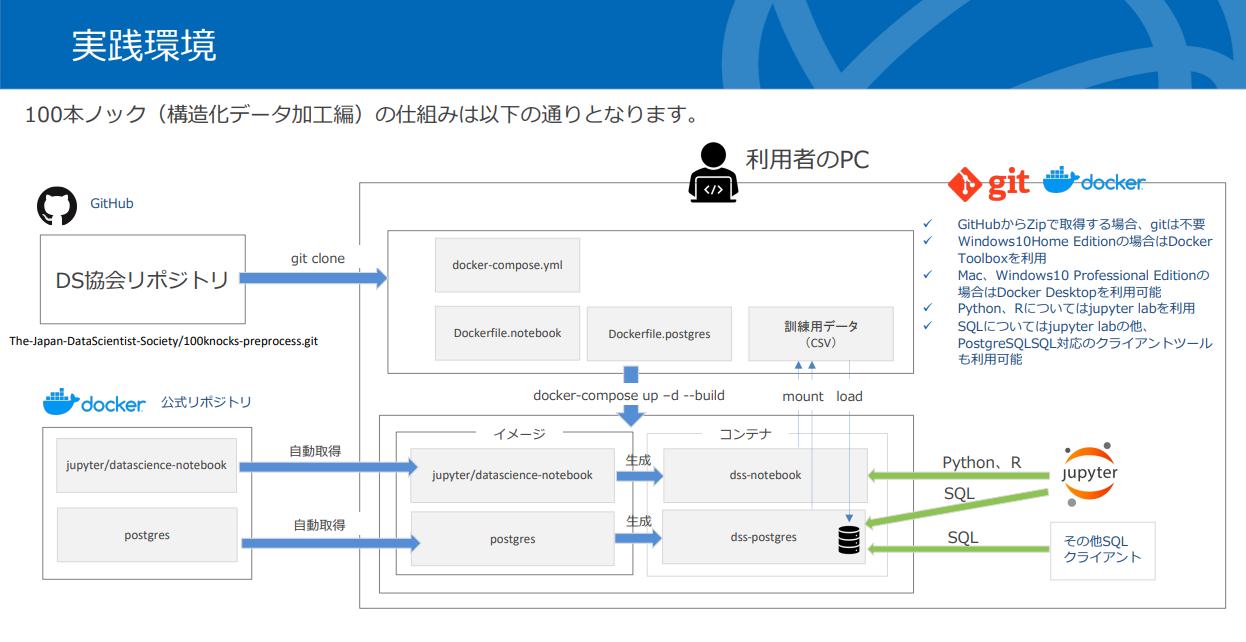Click the GitHub octocat logo
Viewport: 1246px width, 642px height.
click(57, 205)
